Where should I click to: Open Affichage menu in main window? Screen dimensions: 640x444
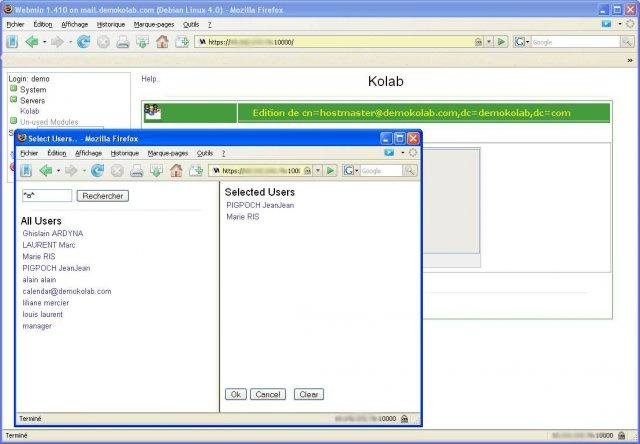75,24
